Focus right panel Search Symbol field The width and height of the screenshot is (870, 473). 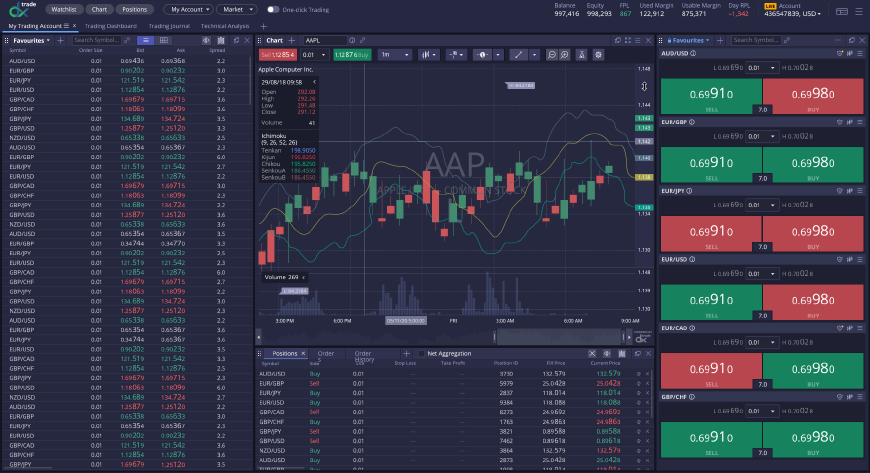(x=756, y=41)
